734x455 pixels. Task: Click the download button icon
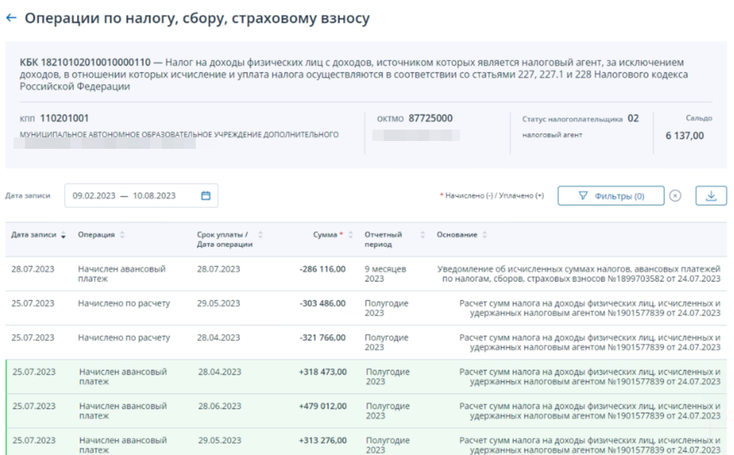(711, 196)
